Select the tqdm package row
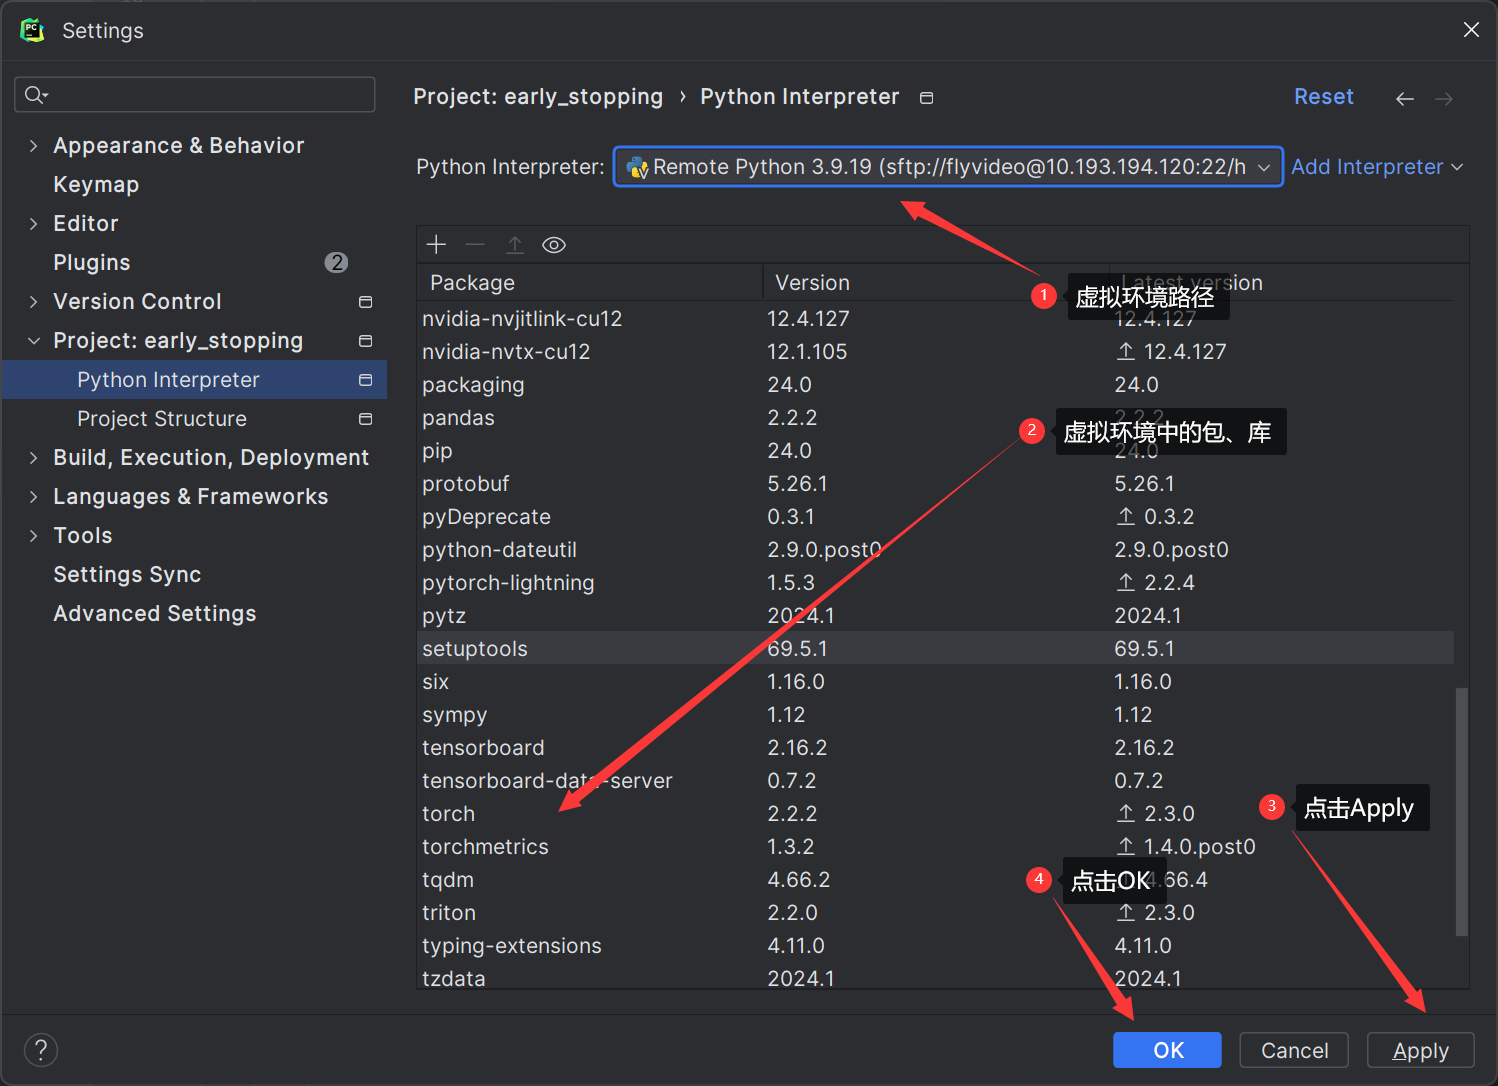1498x1086 pixels. [936, 879]
